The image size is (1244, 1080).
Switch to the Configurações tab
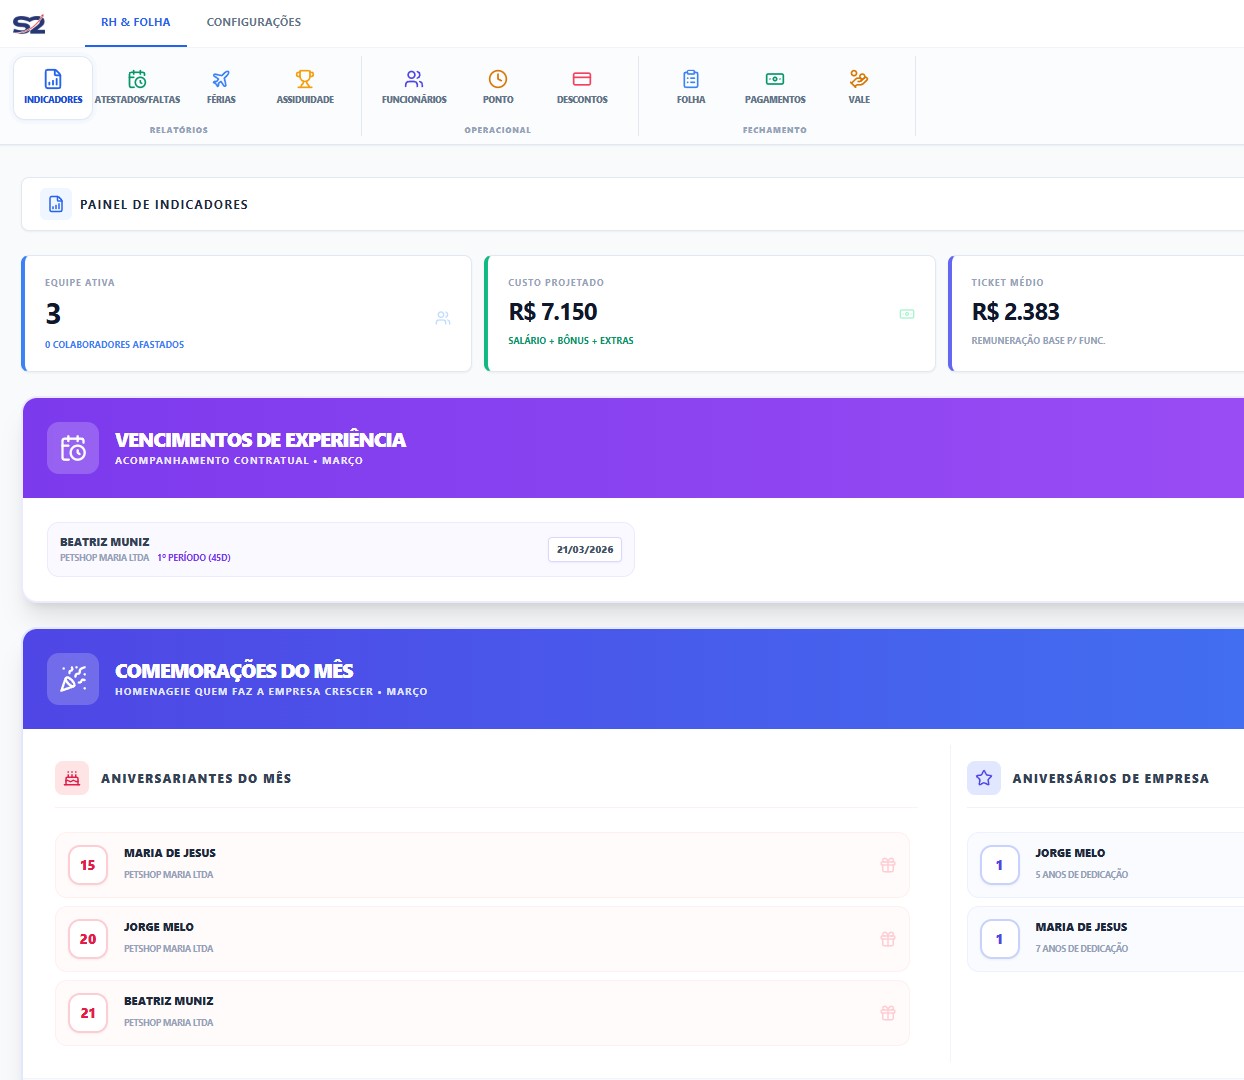(x=253, y=22)
